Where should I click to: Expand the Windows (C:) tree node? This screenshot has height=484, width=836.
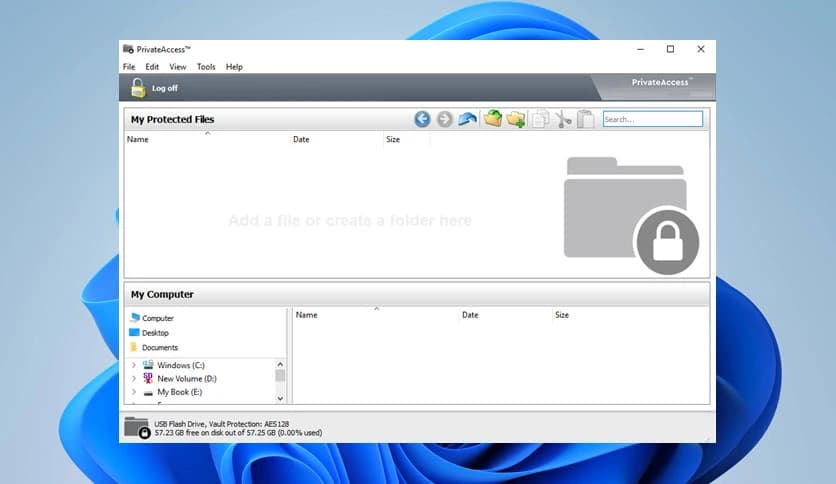(134, 365)
